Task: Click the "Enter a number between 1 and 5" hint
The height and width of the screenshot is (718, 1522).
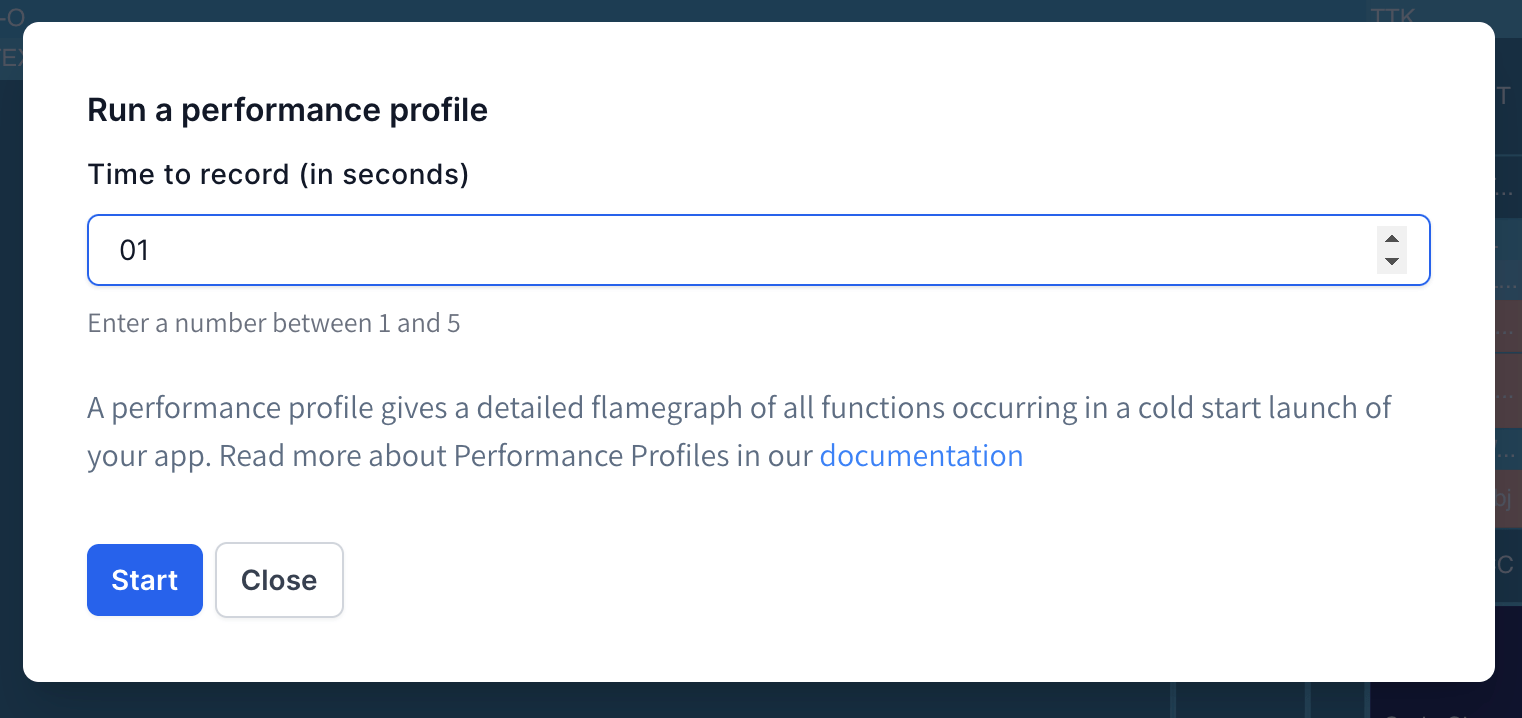Action: (273, 323)
